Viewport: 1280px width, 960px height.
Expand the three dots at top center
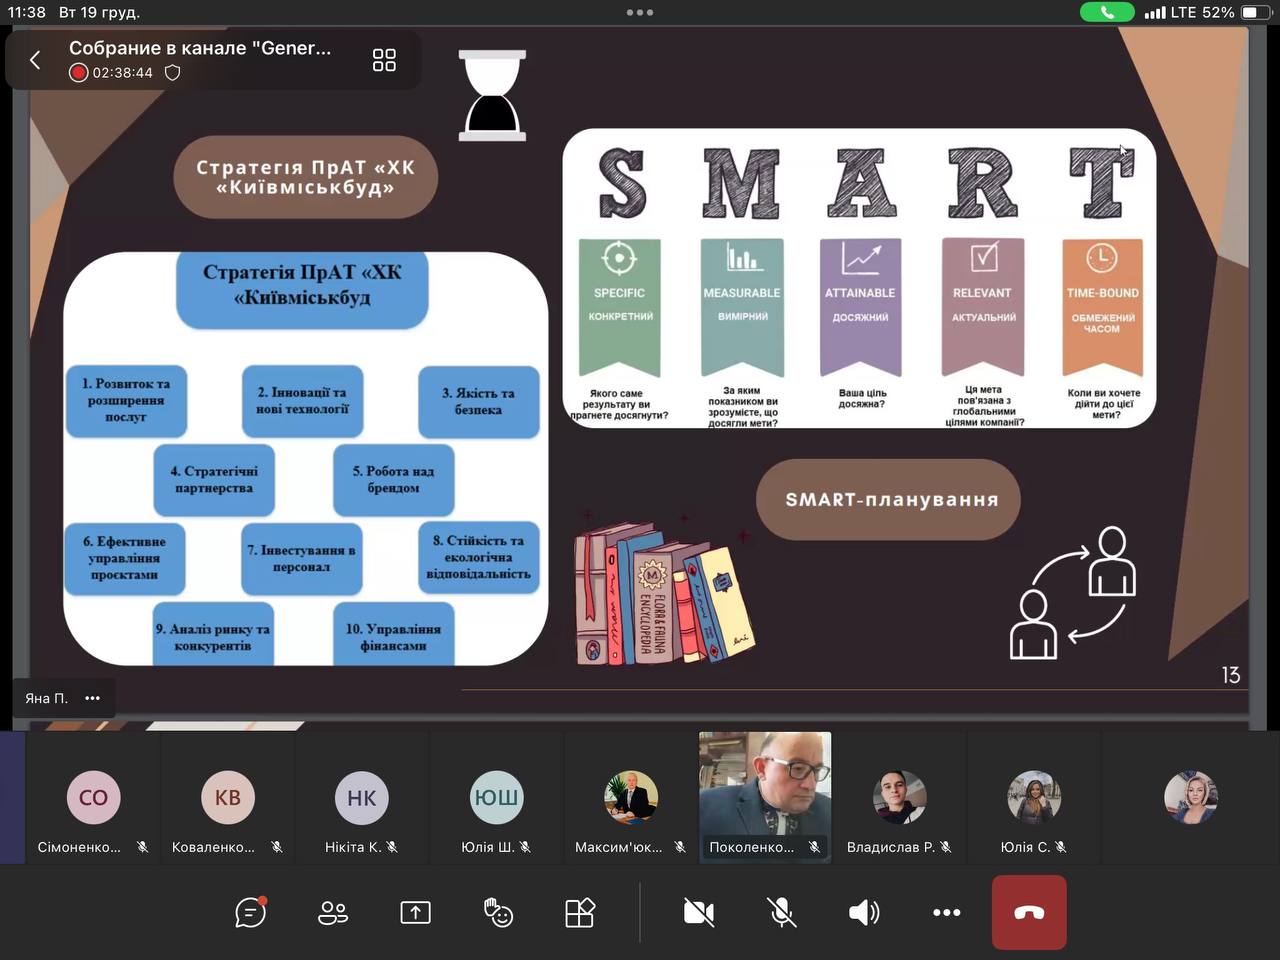click(639, 13)
